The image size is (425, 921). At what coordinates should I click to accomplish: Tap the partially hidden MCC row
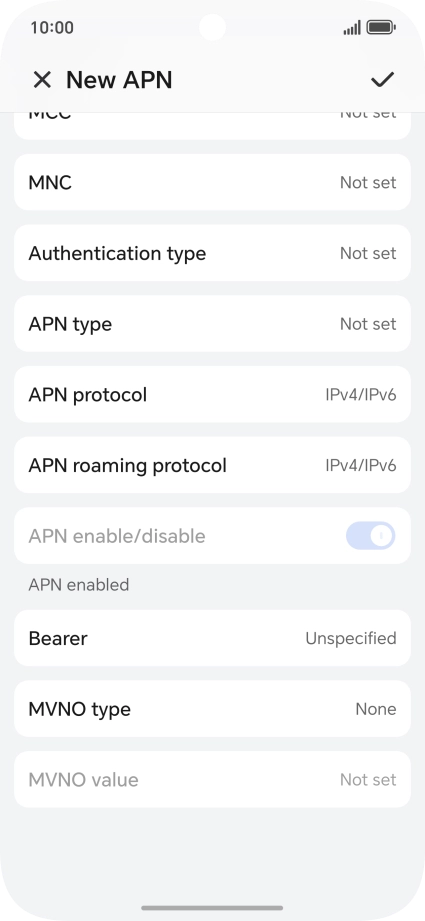[212, 126]
